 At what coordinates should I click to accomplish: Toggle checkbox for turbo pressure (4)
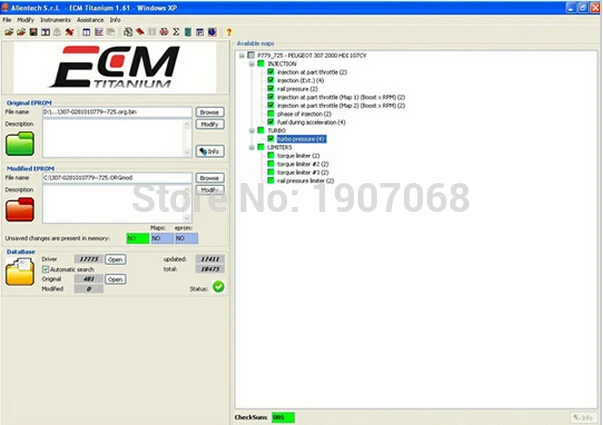(271, 138)
